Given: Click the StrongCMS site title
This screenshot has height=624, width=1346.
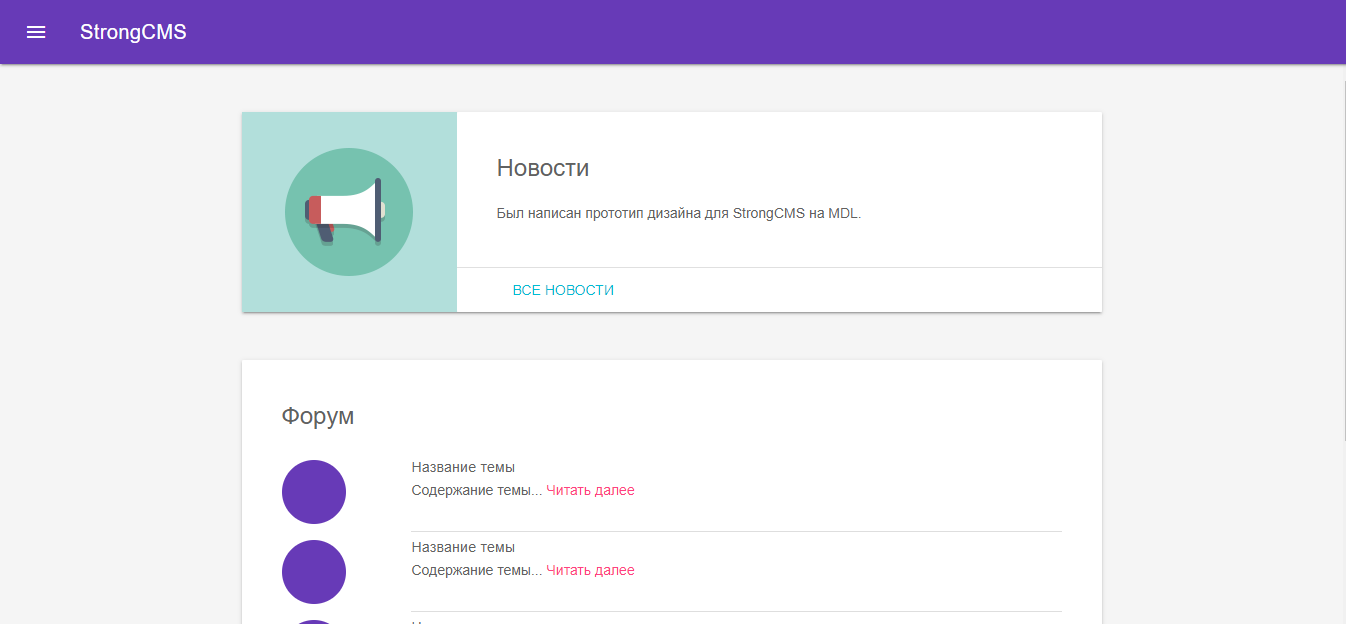Looking at the screenshot, I should (x=133, y=32).
